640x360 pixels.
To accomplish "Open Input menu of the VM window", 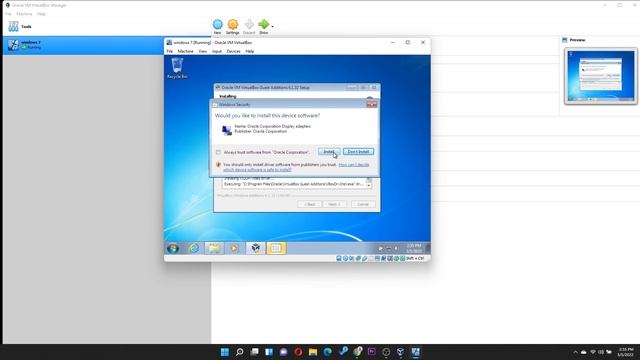I will click(217, 51).
